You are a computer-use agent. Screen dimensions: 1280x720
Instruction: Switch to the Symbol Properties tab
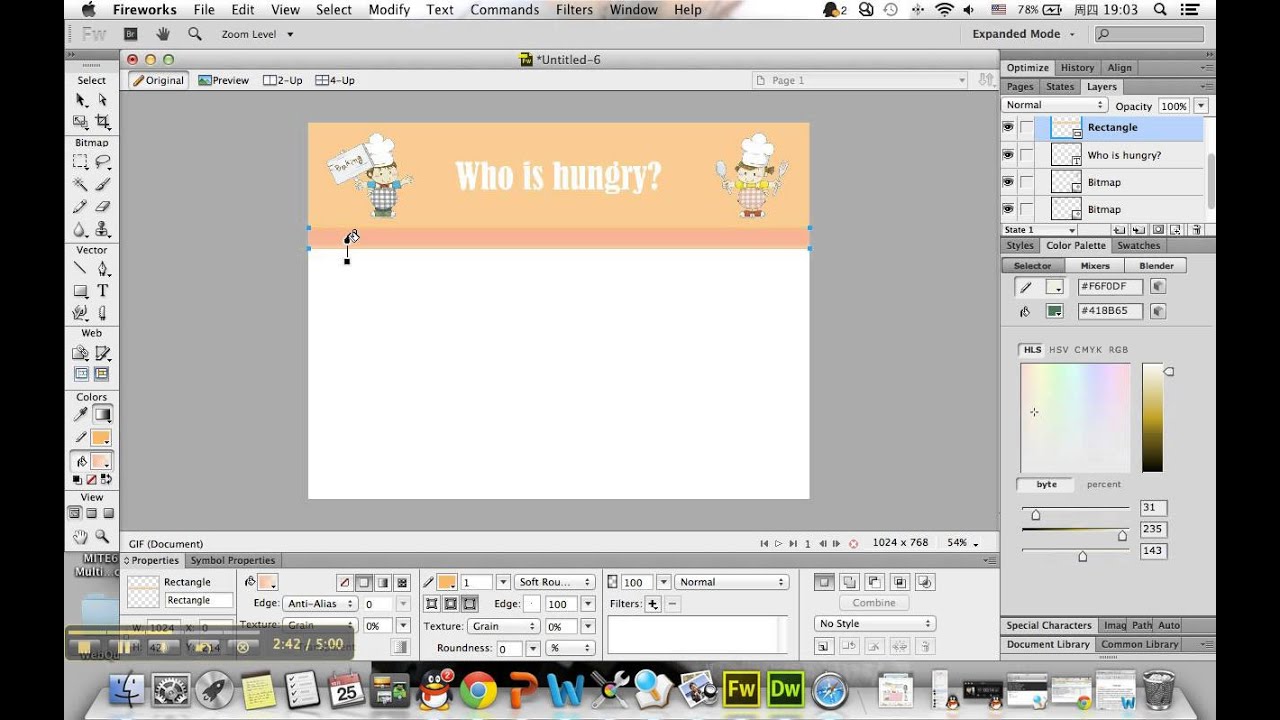(232, 561)
